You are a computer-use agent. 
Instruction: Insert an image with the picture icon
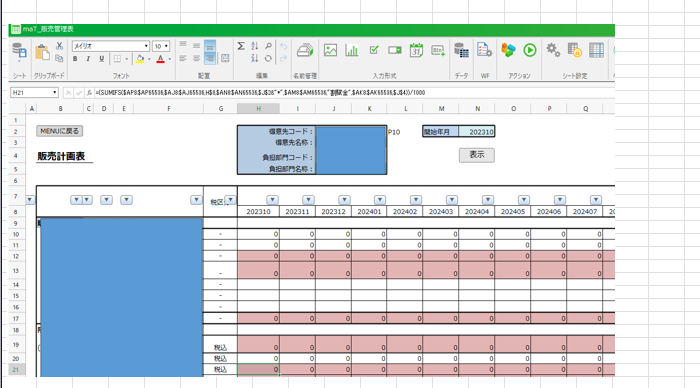[330, 50]
